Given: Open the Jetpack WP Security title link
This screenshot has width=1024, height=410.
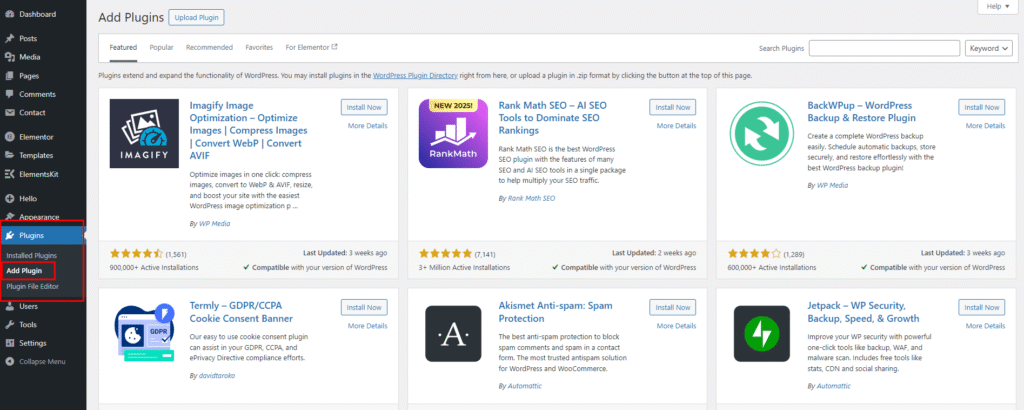Looking at the screenshot, I should (863, 312).
